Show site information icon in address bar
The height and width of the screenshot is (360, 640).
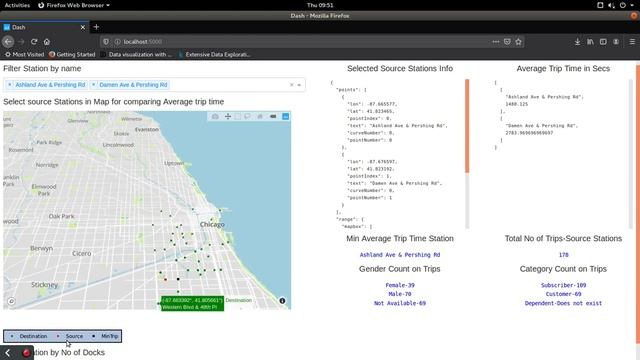(x=117, y=42)
